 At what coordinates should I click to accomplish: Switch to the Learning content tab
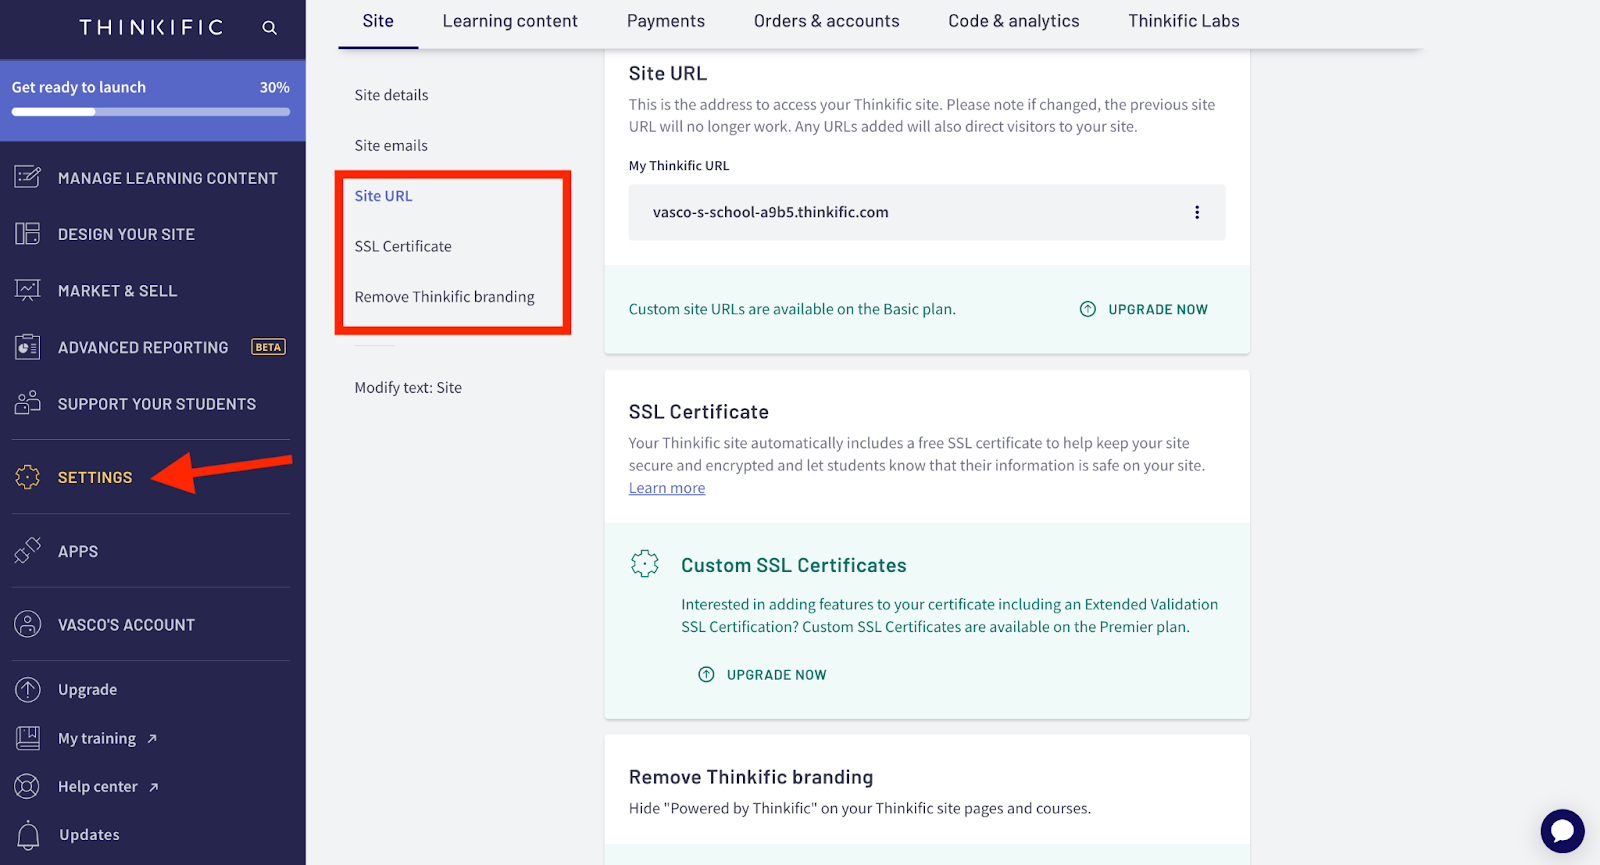510,21
